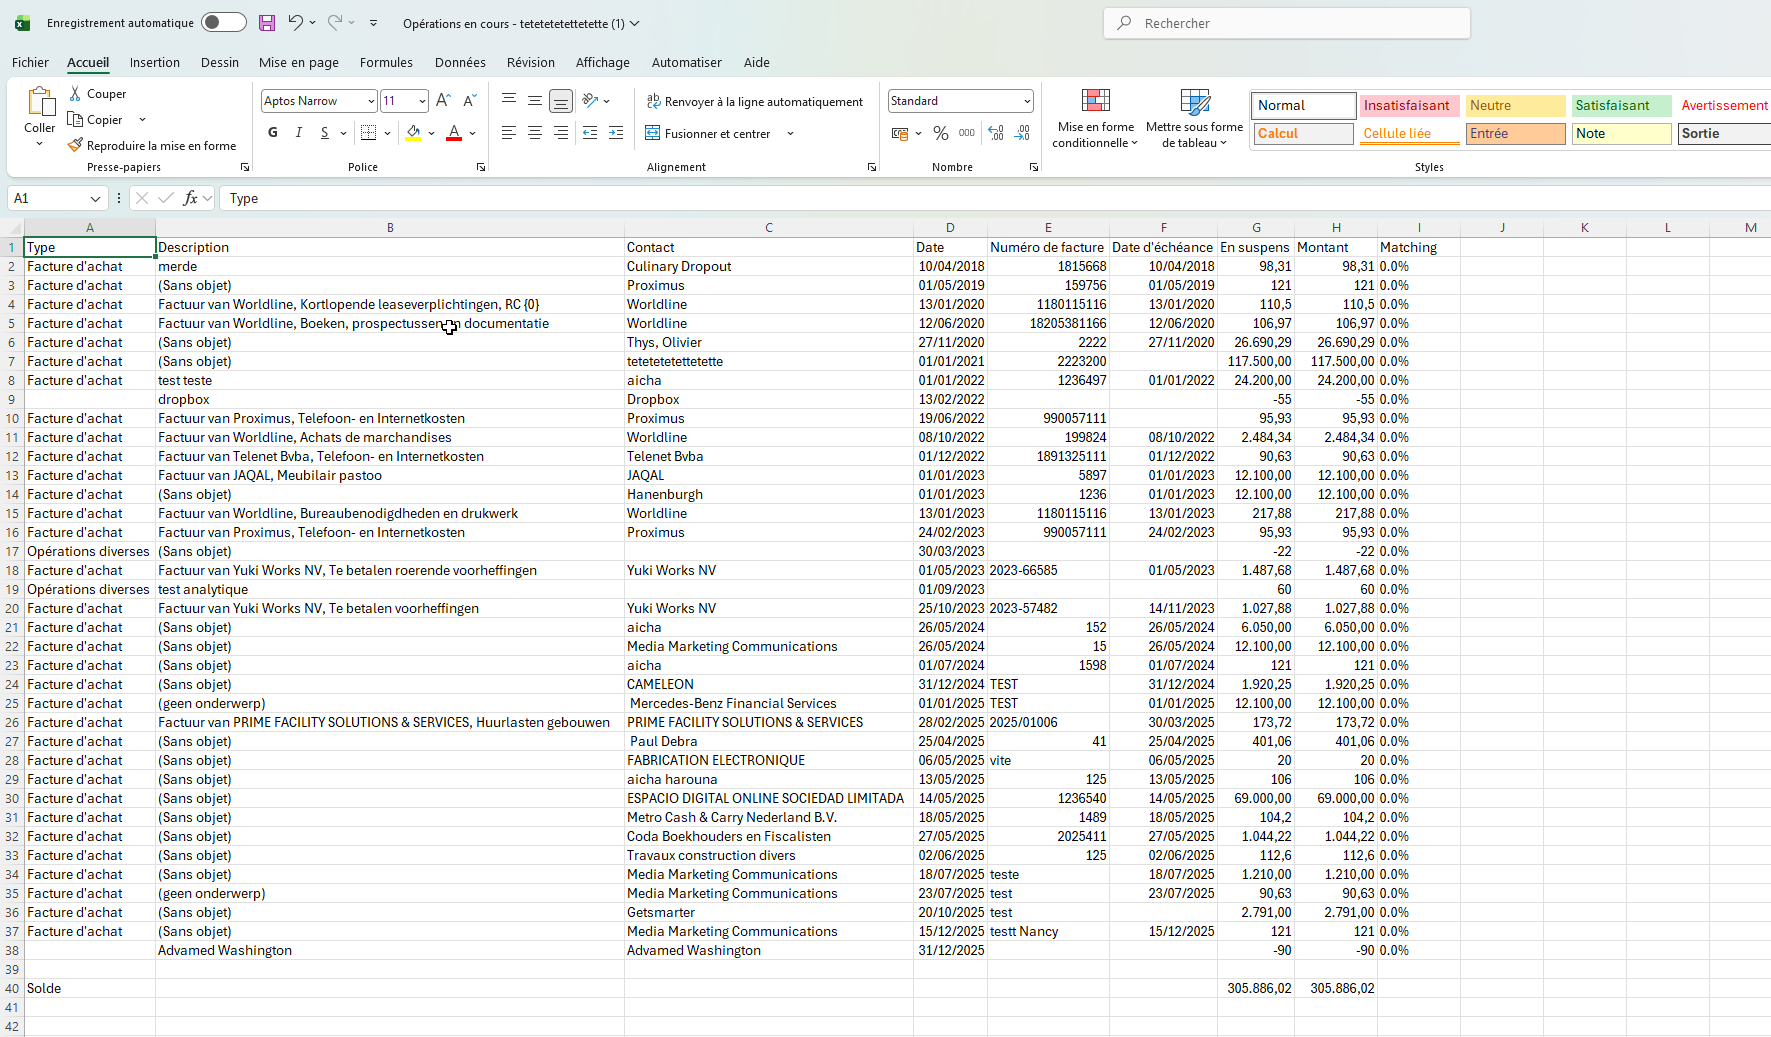Screen dimensions: 1771x1037
Task: Align text to bottom
Action: pyautogui.click(x=561, y=101)
